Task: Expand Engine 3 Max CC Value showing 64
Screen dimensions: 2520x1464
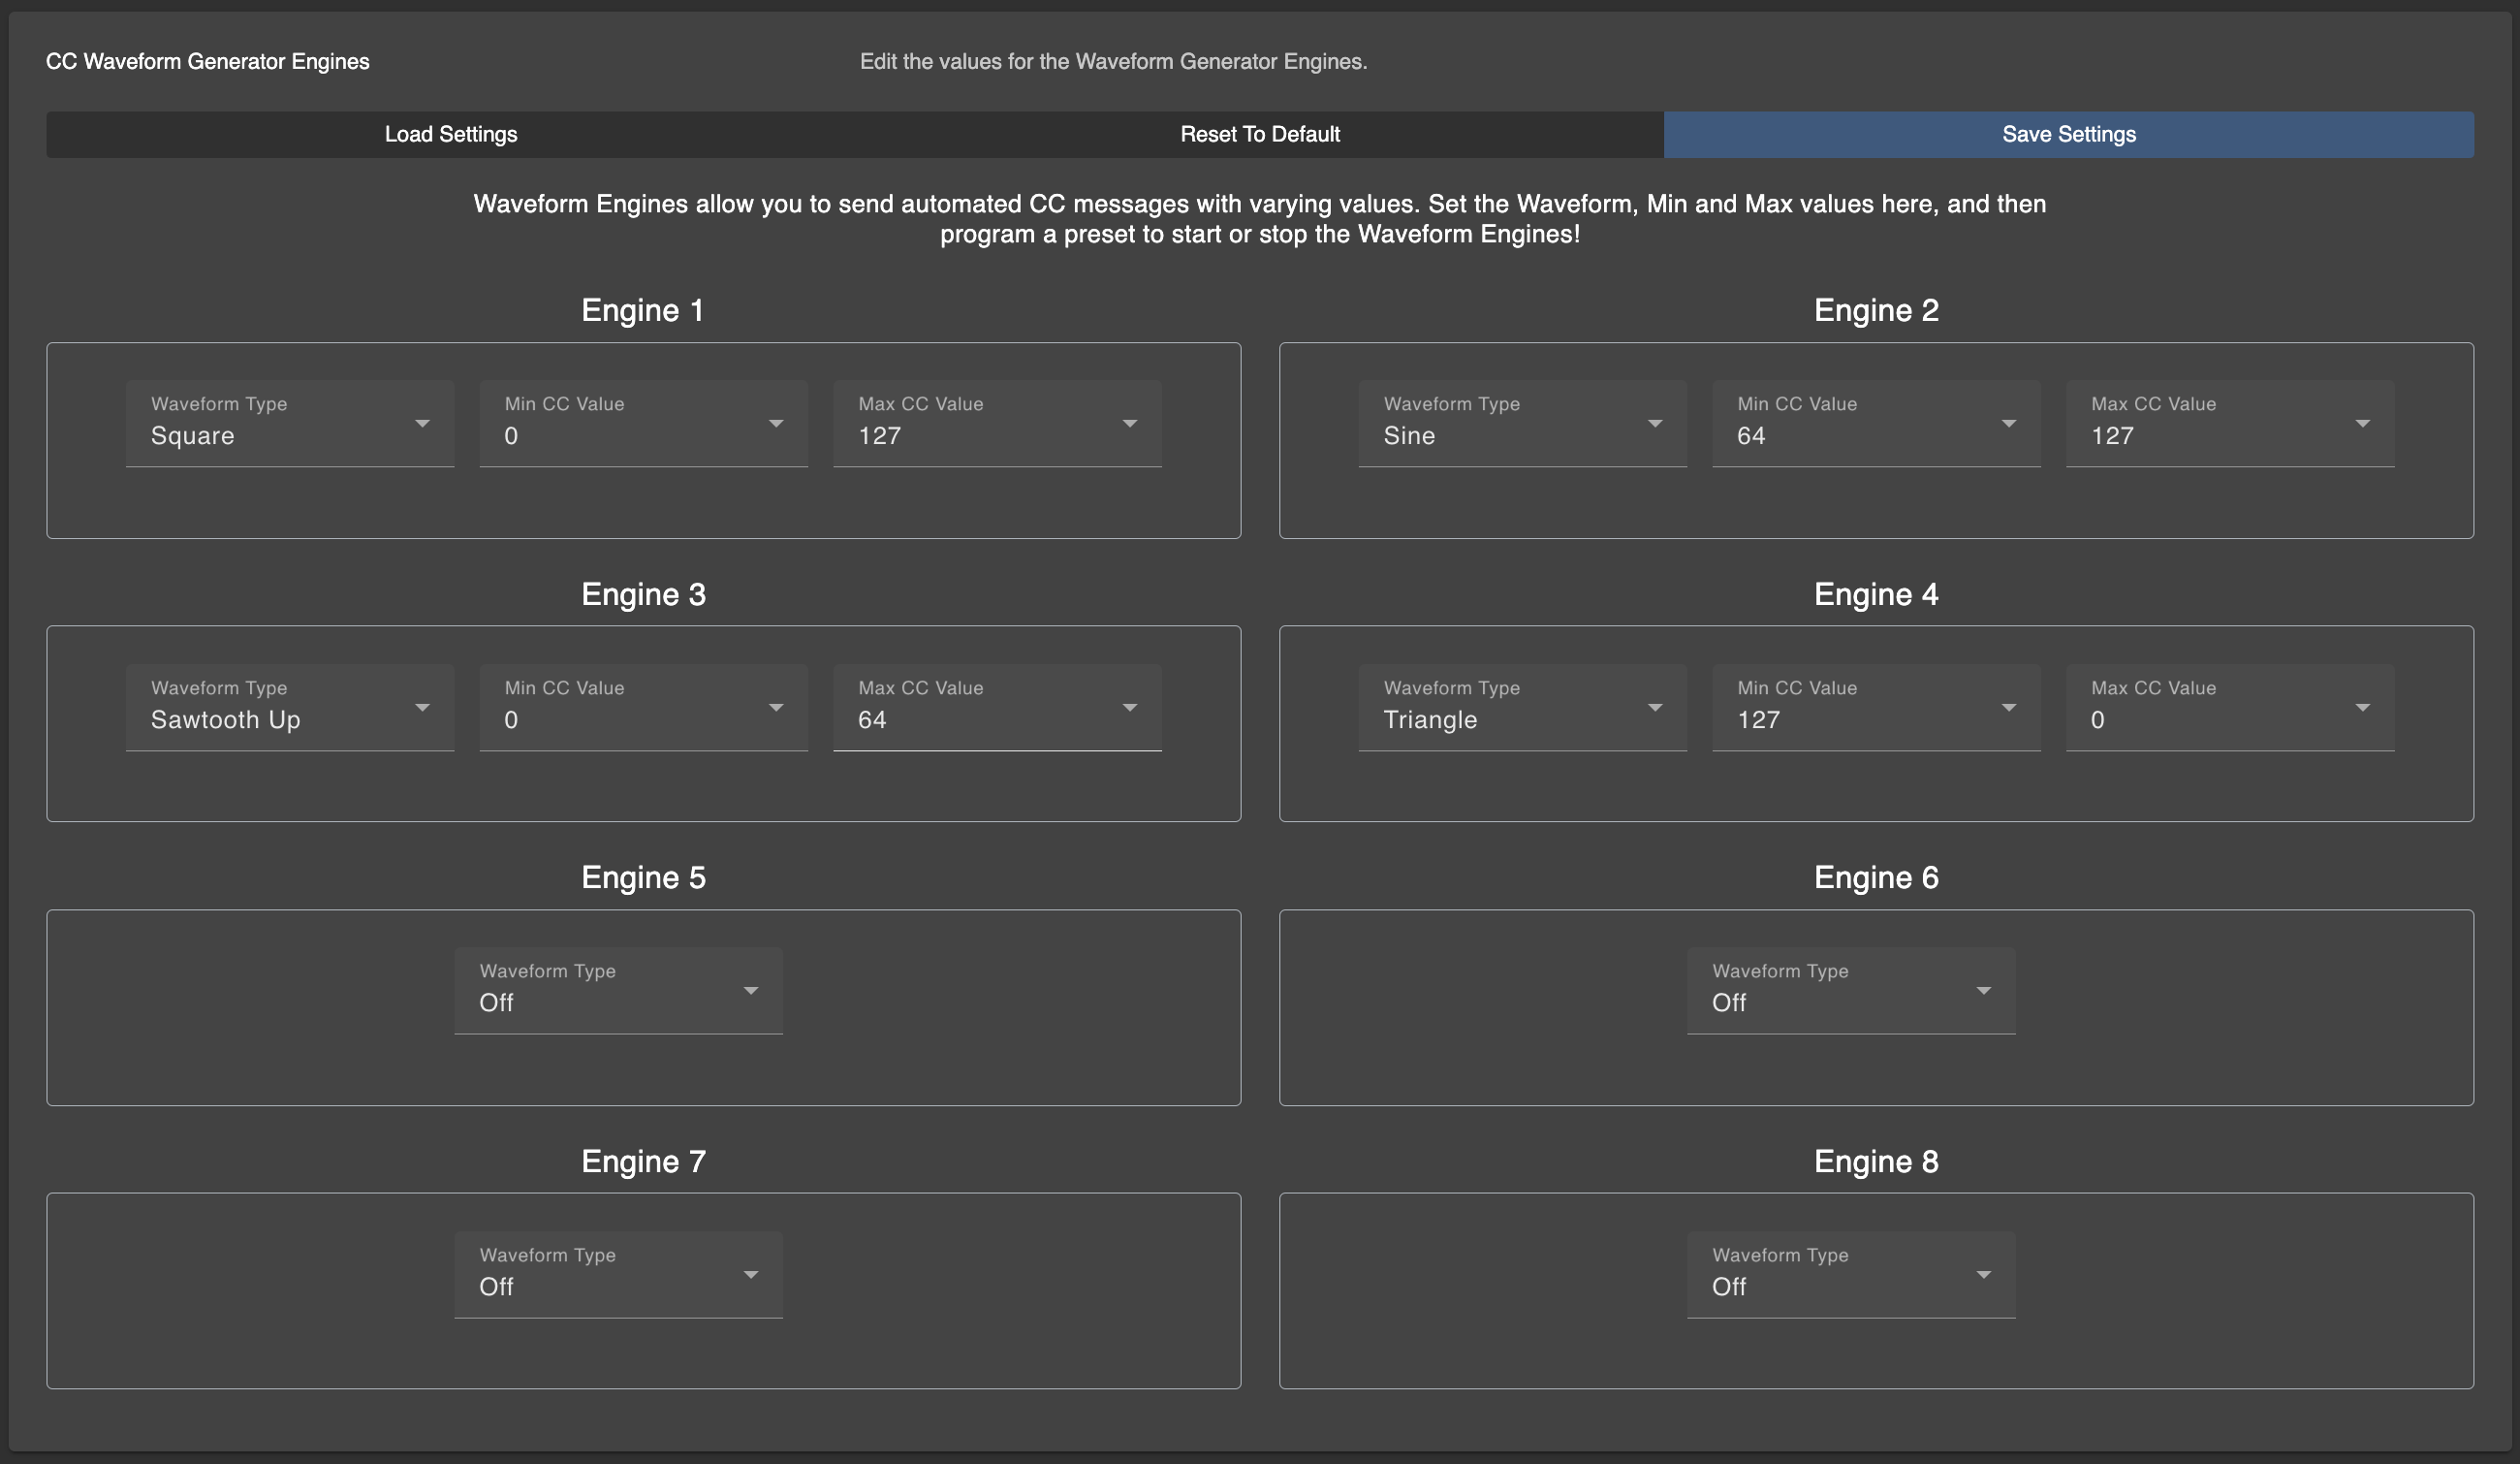Action: point(996,707)
